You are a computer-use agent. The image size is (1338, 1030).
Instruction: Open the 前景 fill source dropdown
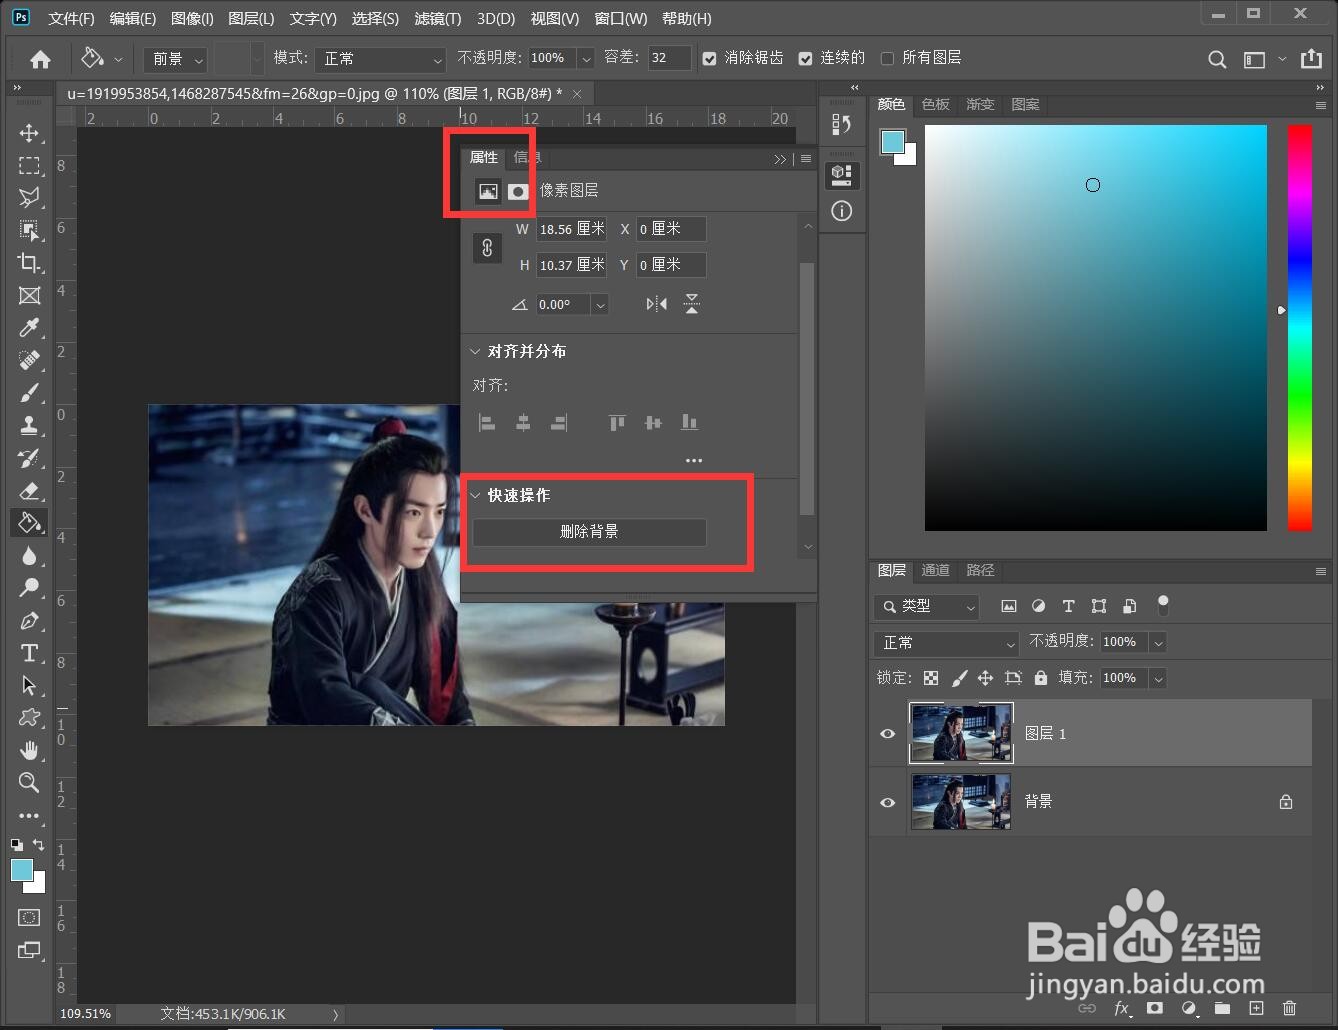click(x=175, y=59)
